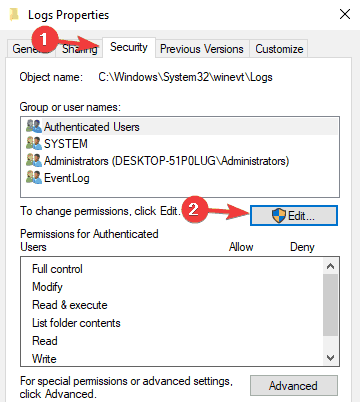Click the permissions list scrollbar thumb
The width and height of the screenshot is (360, 402).
330,305
